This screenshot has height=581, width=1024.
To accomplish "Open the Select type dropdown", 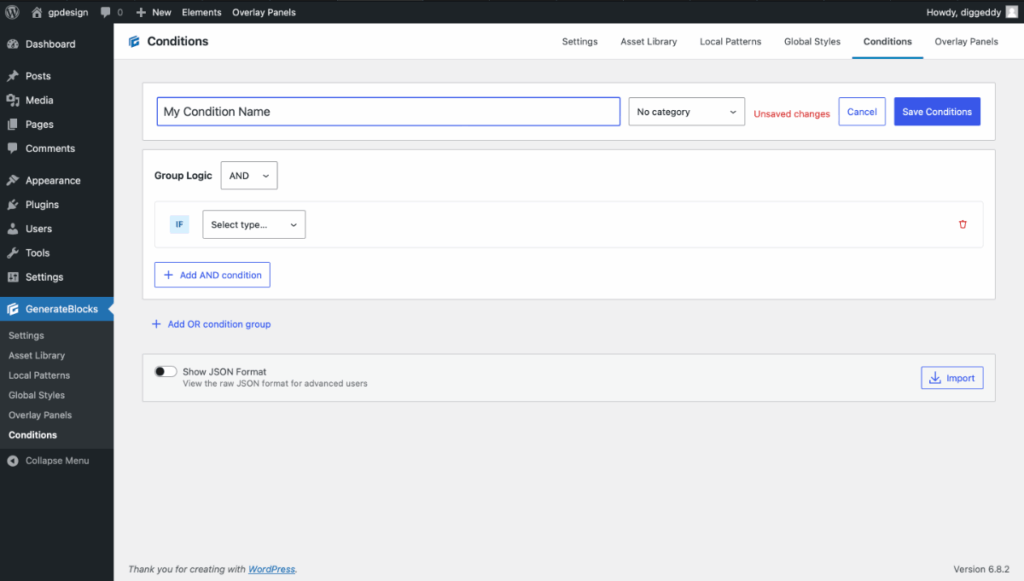I will click(x=254, y=225).
